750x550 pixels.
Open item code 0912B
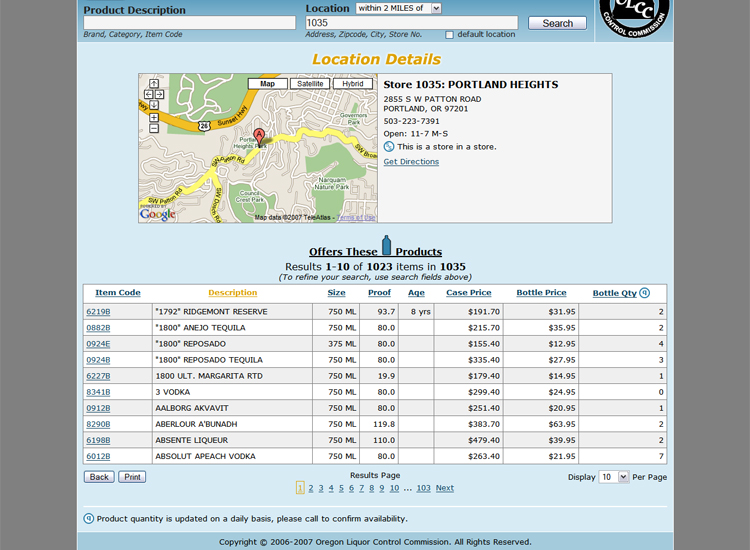98,408
